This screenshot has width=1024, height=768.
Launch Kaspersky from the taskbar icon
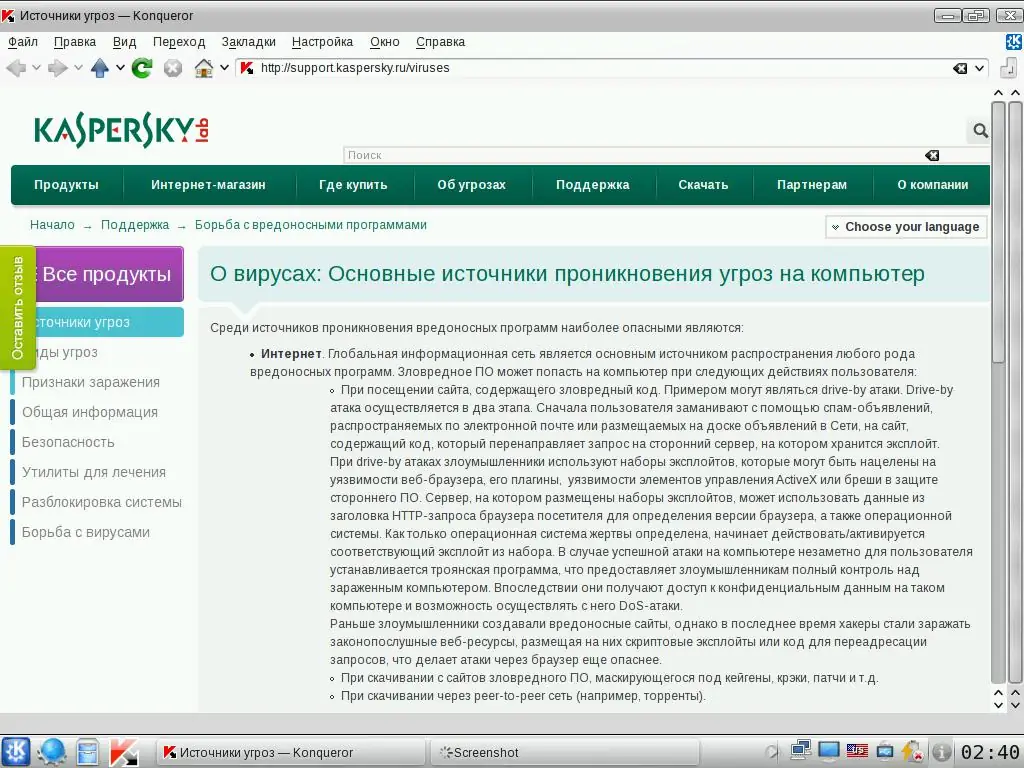pos(124,751)
